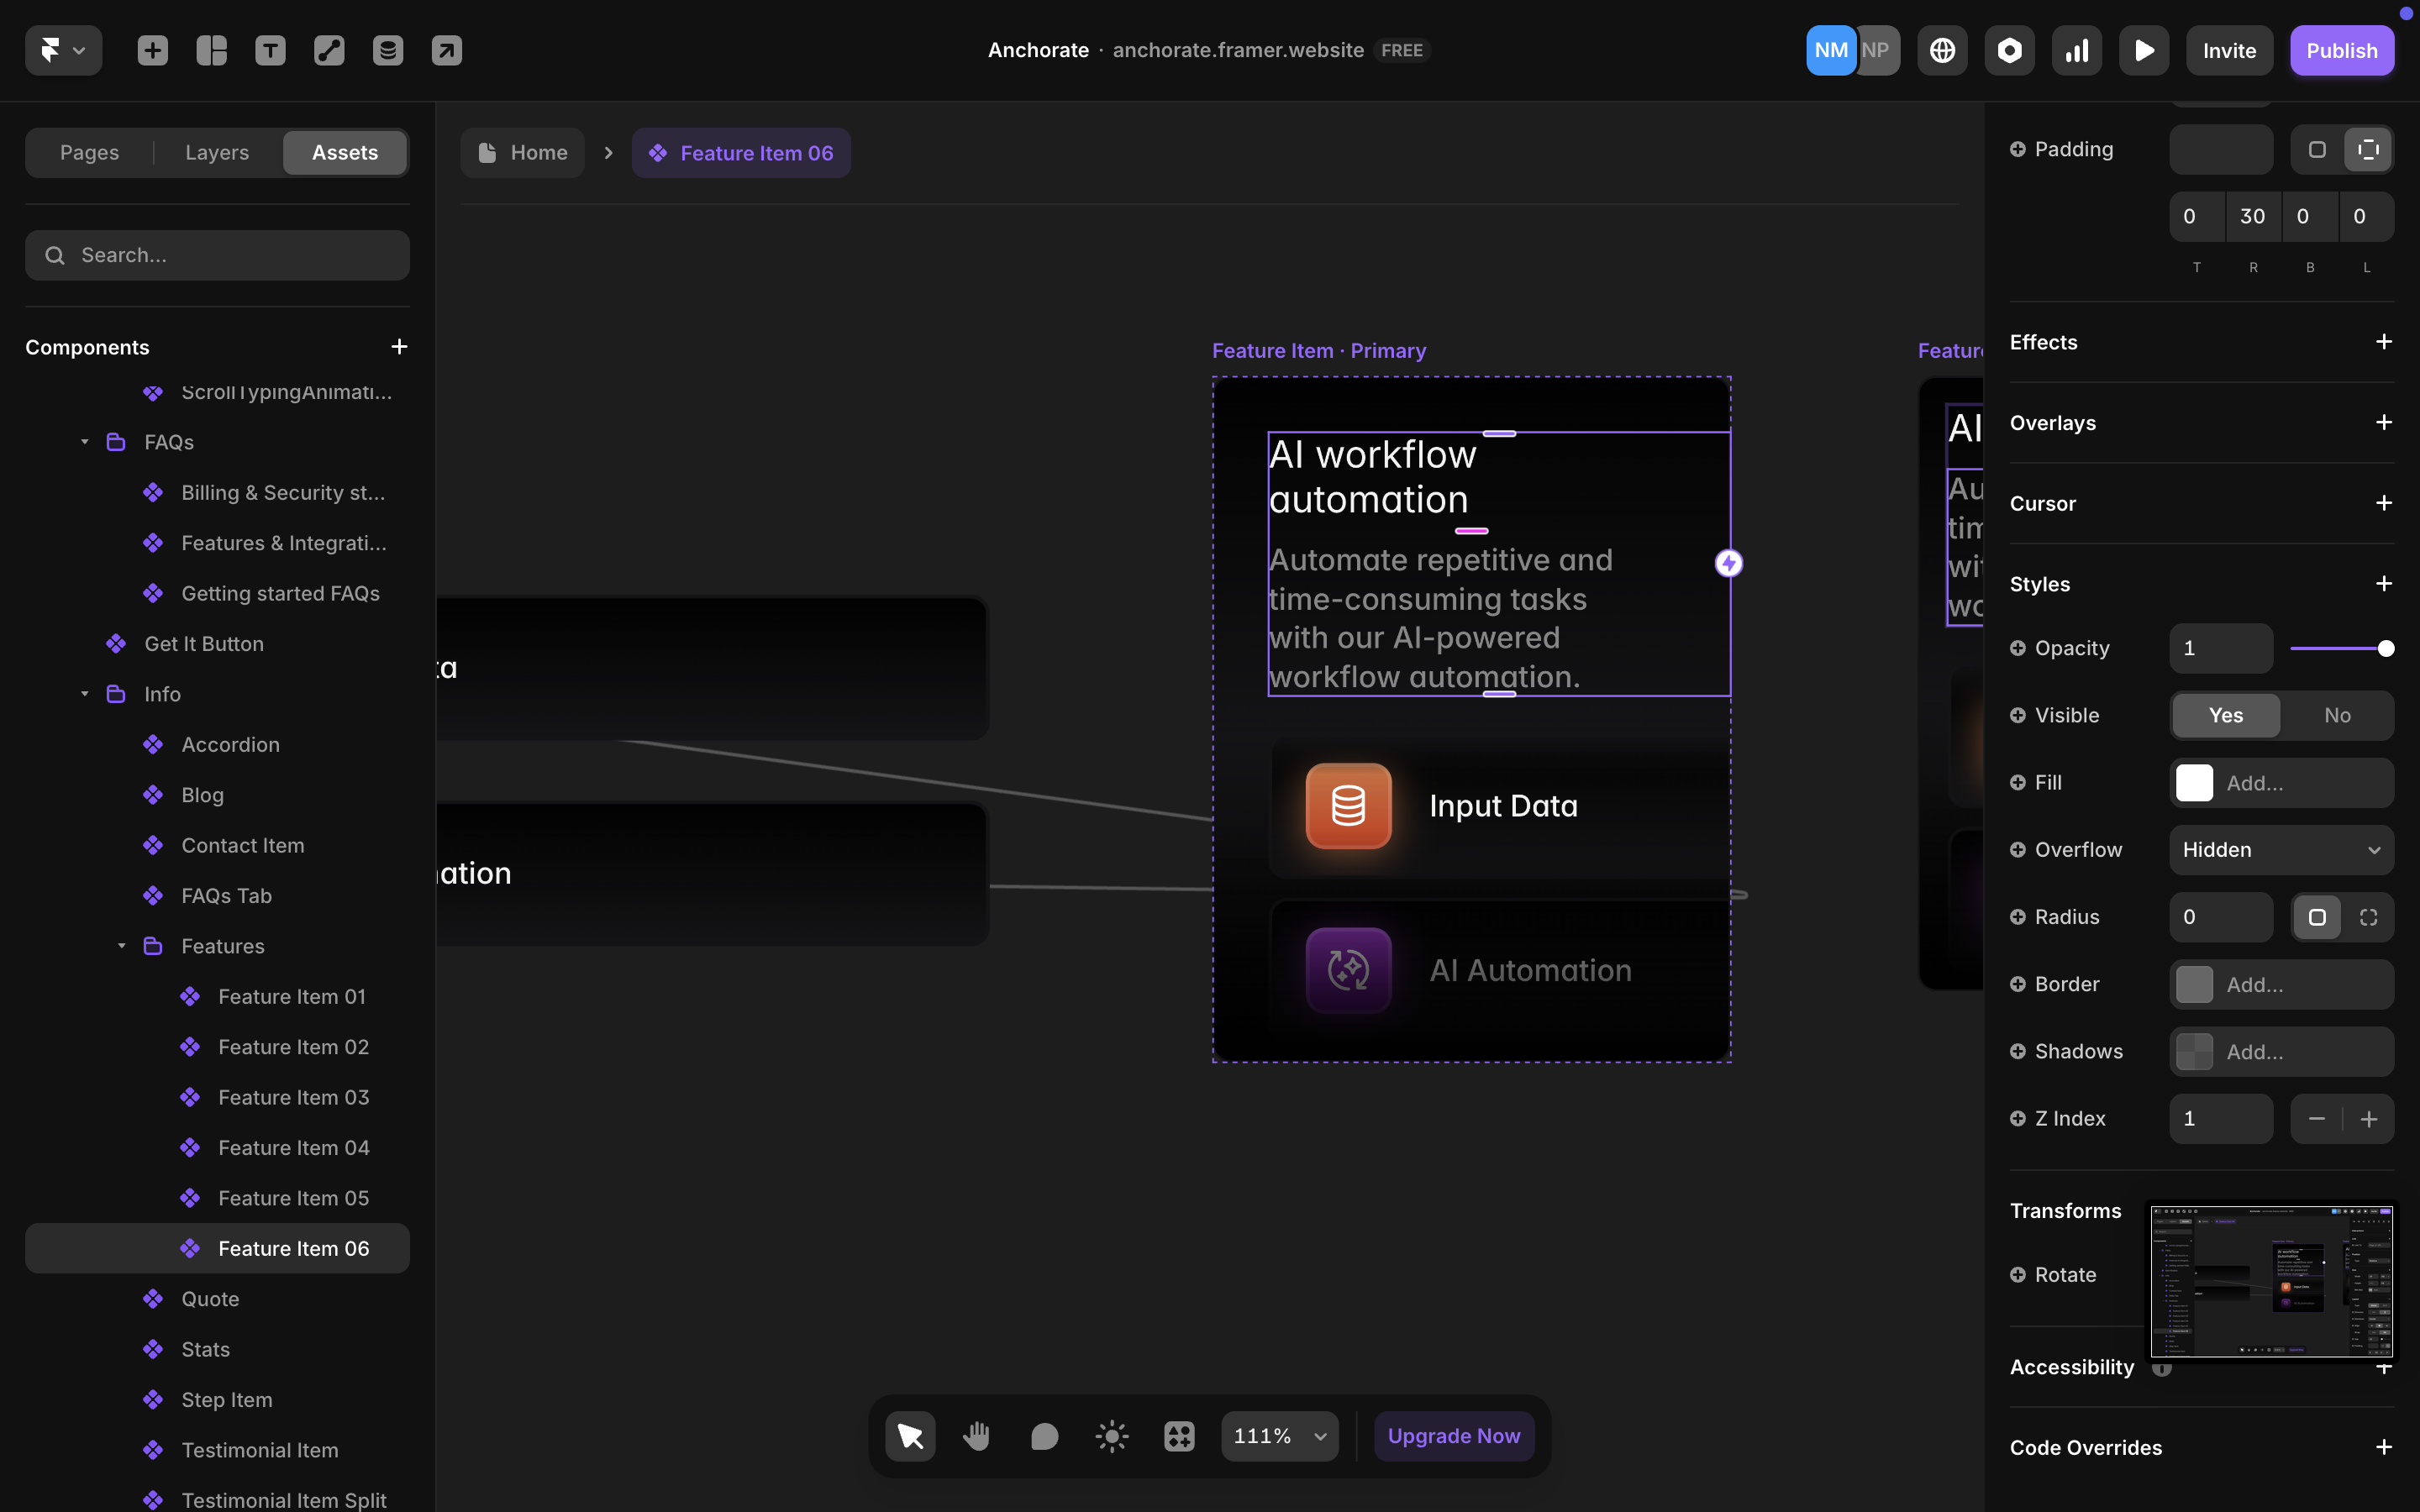2420x1512 pixels.
Task: Open the CMS database icon in the toolbar
Action: (388, 50)
